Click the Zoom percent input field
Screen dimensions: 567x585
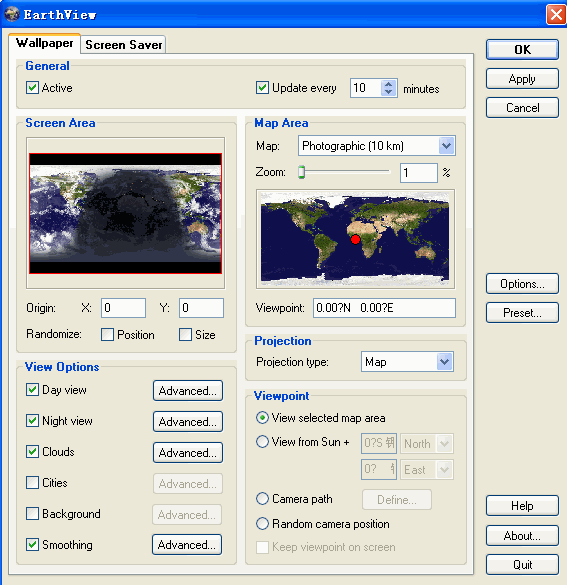[419, 173]
